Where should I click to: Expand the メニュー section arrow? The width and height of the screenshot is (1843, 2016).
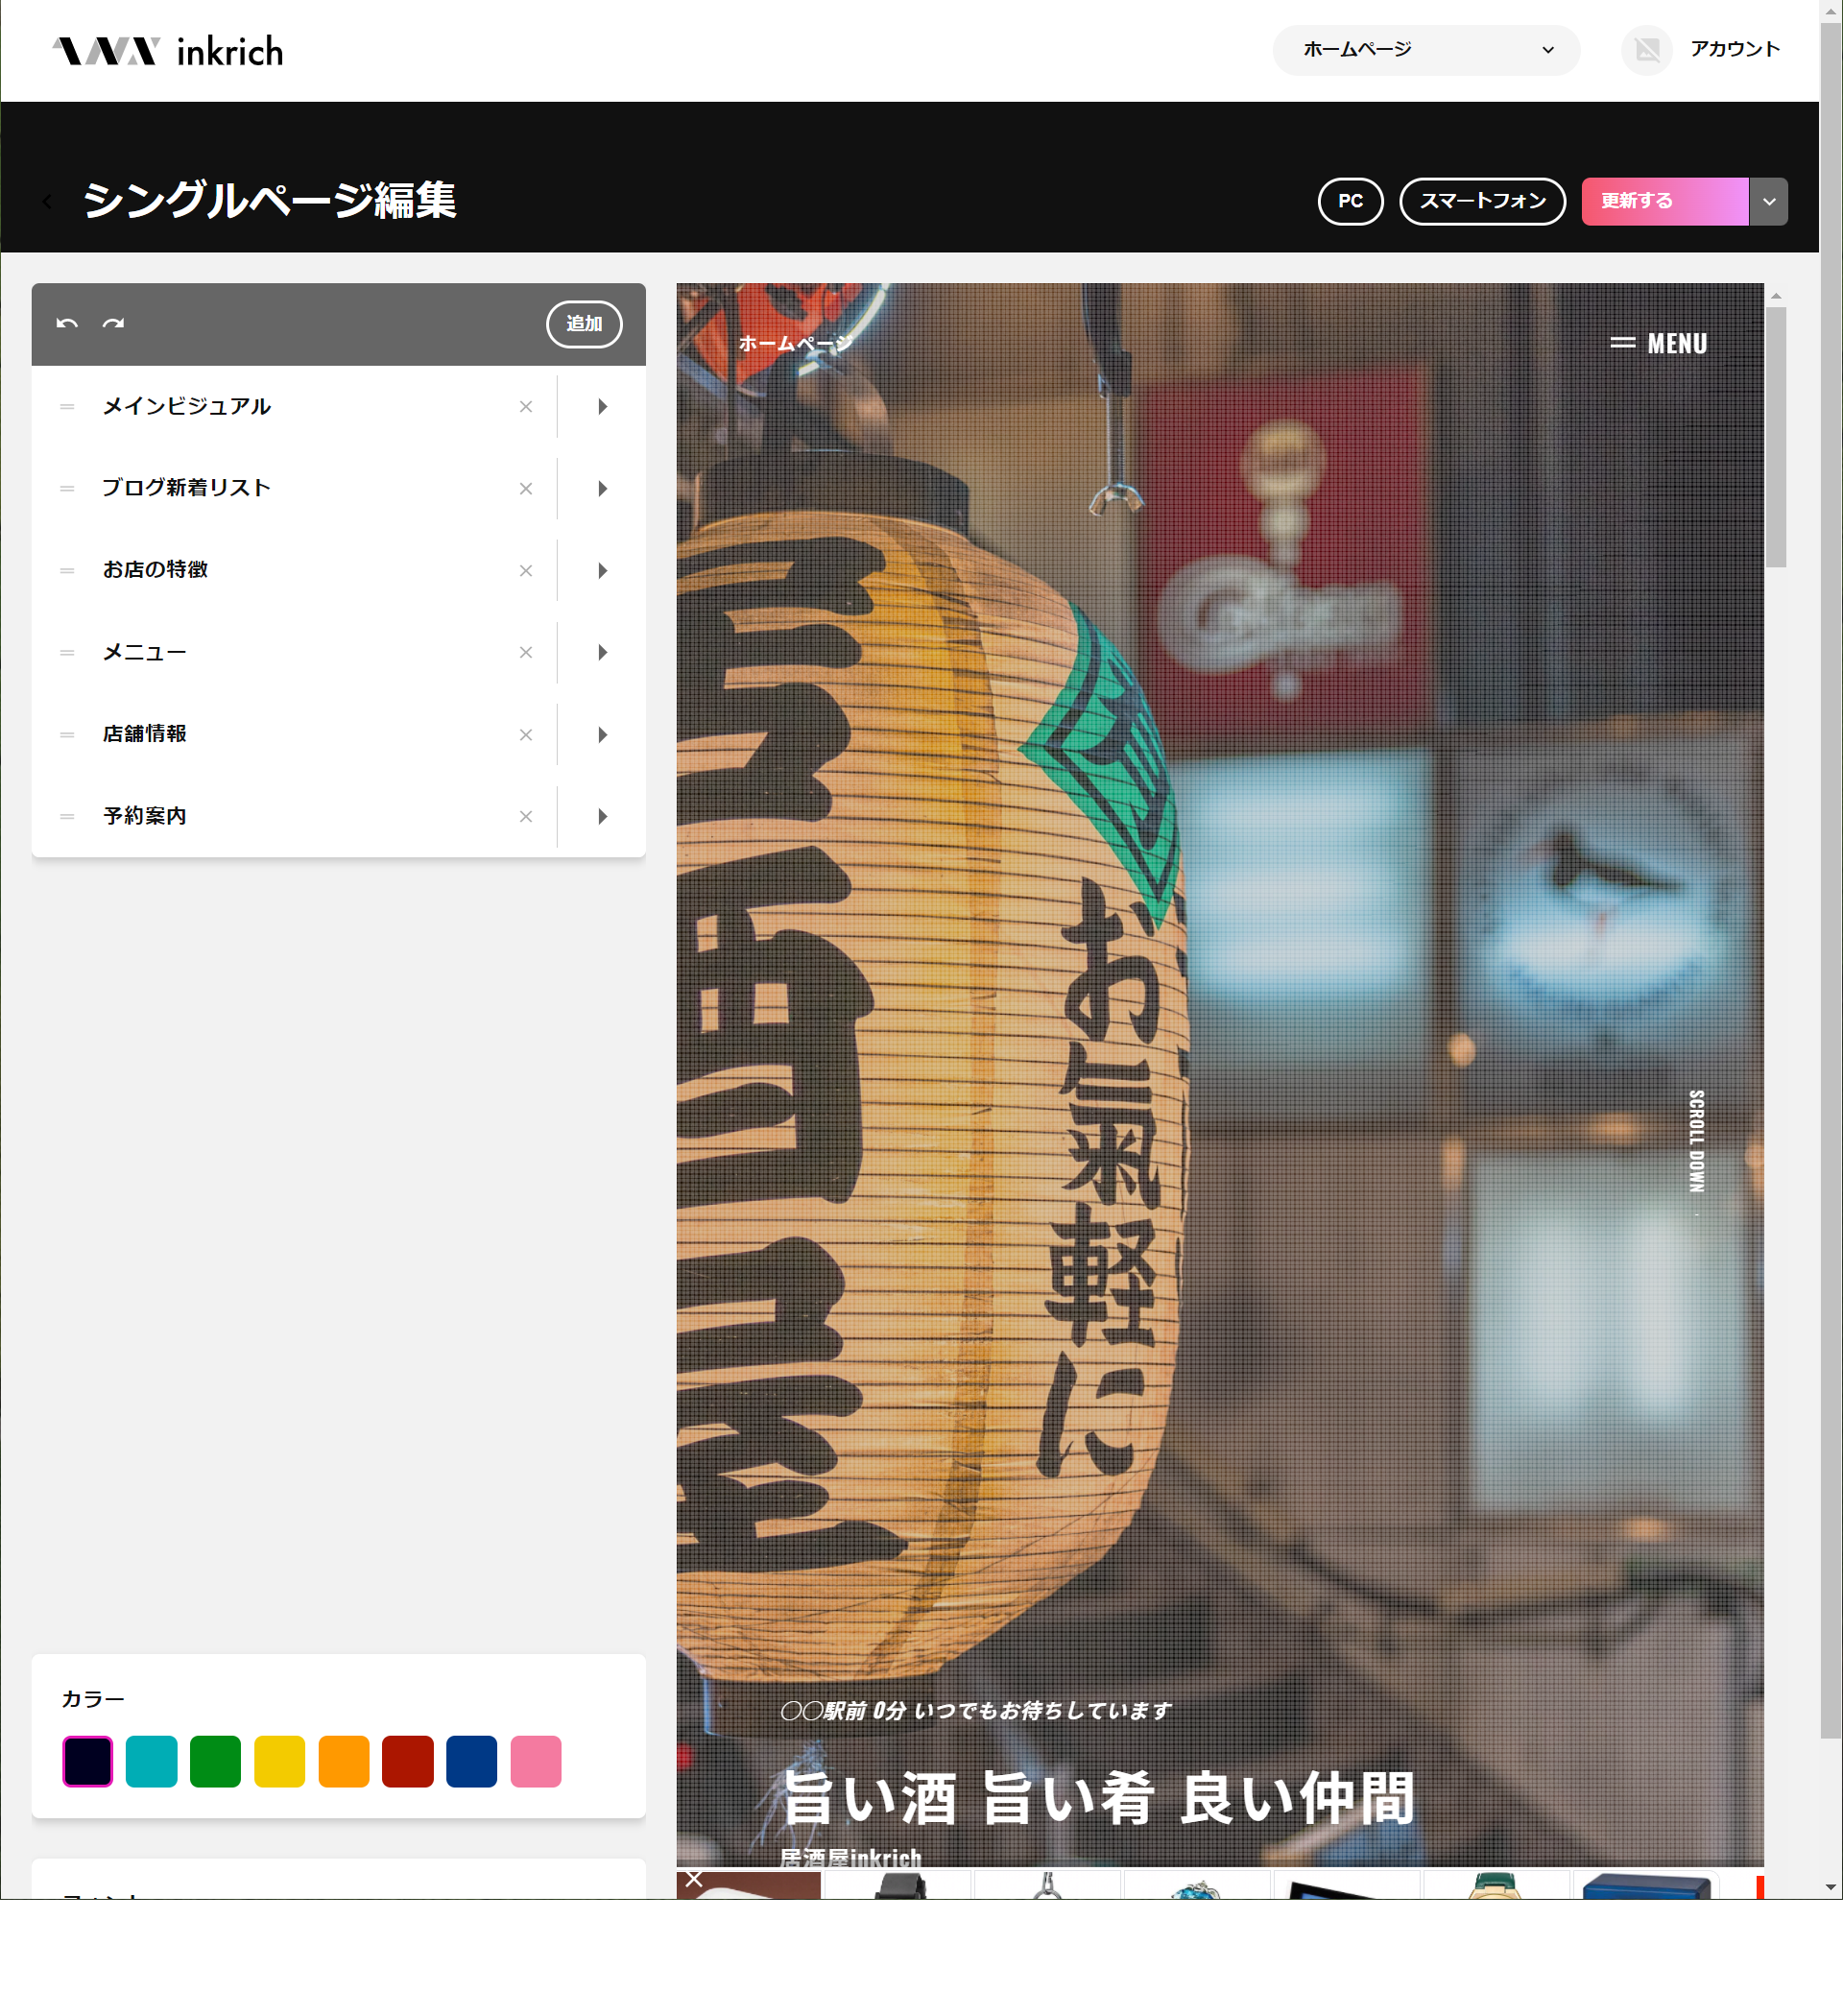point(602,652)
